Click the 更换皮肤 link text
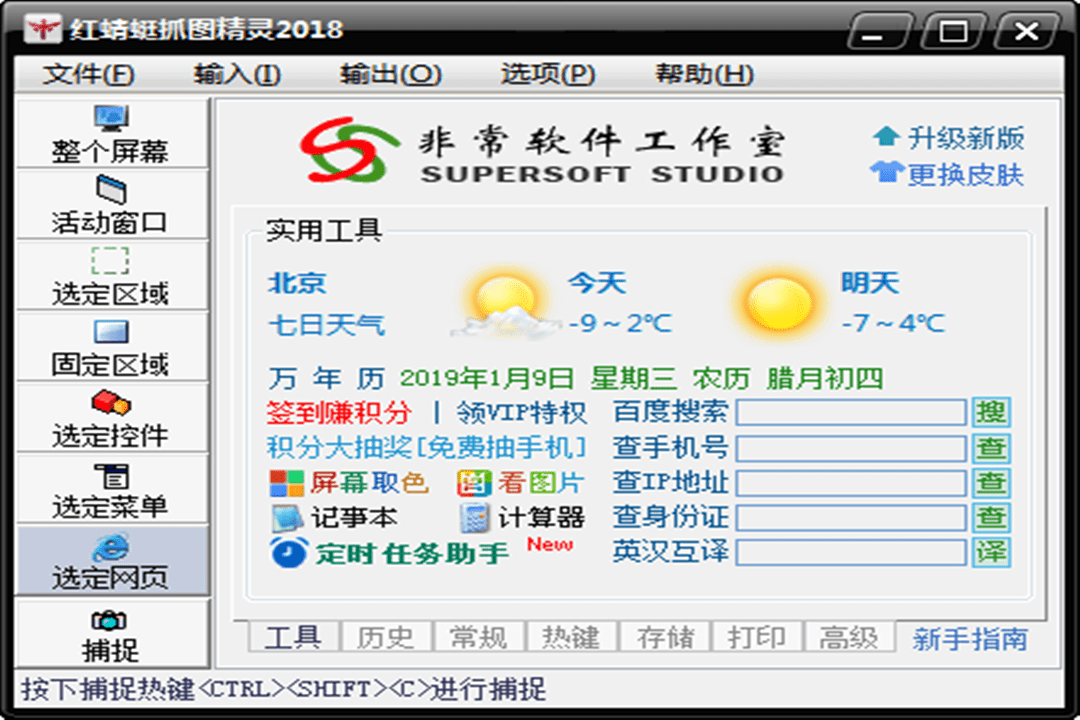1080x720 pixels. point(966,174)
